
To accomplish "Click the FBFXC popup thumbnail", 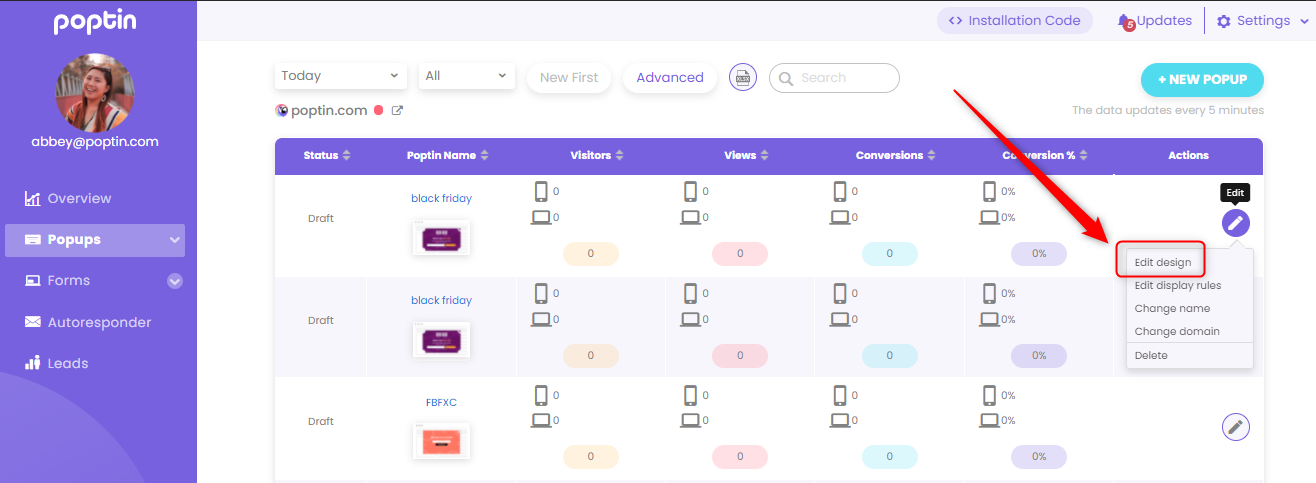I will [x=441, y=441].
